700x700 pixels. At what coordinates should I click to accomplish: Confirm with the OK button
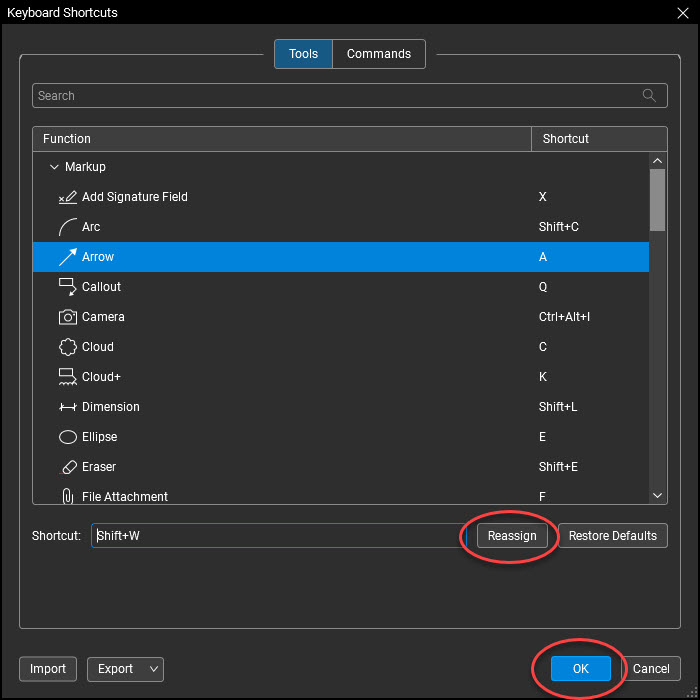point(580,668)
